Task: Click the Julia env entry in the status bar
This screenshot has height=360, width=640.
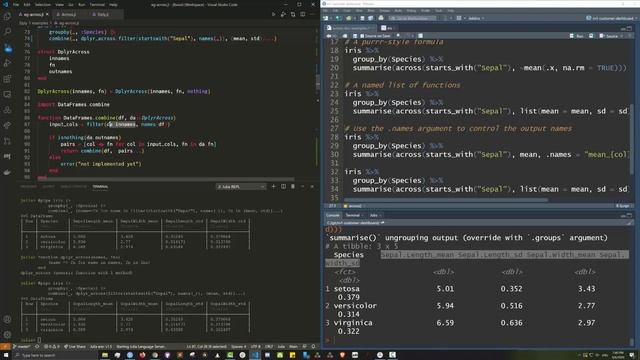Action: (x=100, y=347)
